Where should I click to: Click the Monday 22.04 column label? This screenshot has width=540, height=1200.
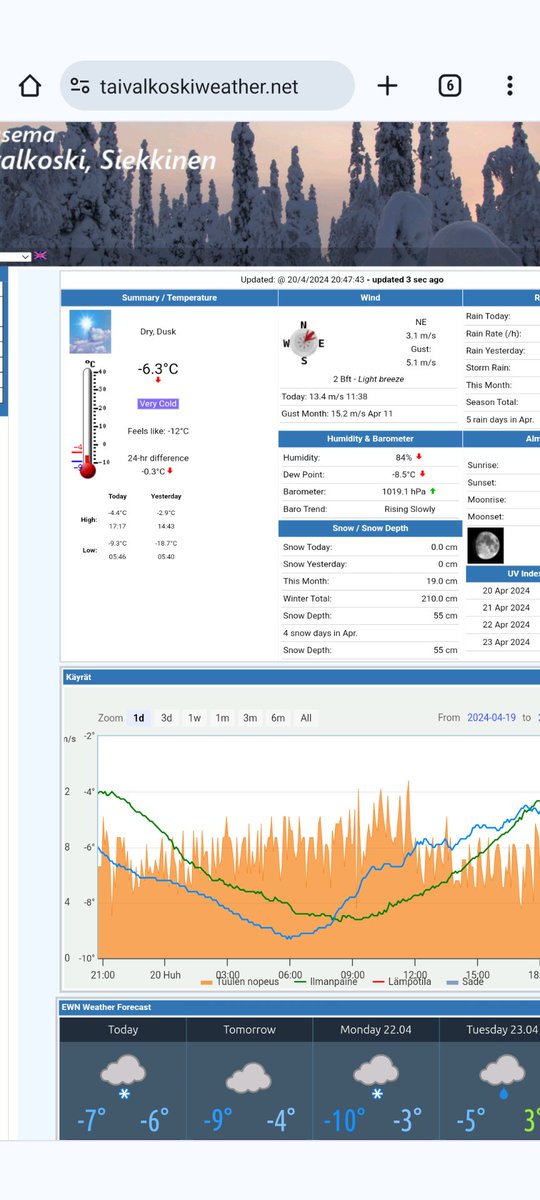(376, 1029)
